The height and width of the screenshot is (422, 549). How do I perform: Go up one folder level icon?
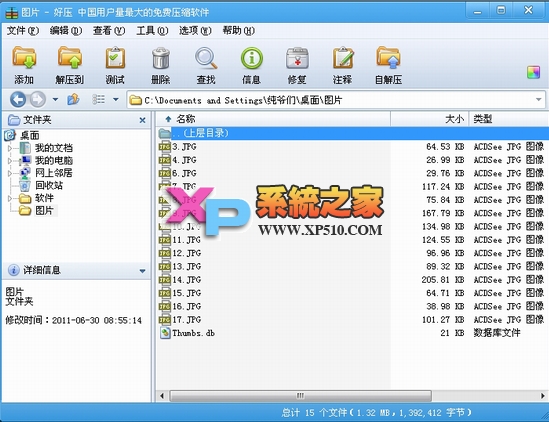(73, 99)
